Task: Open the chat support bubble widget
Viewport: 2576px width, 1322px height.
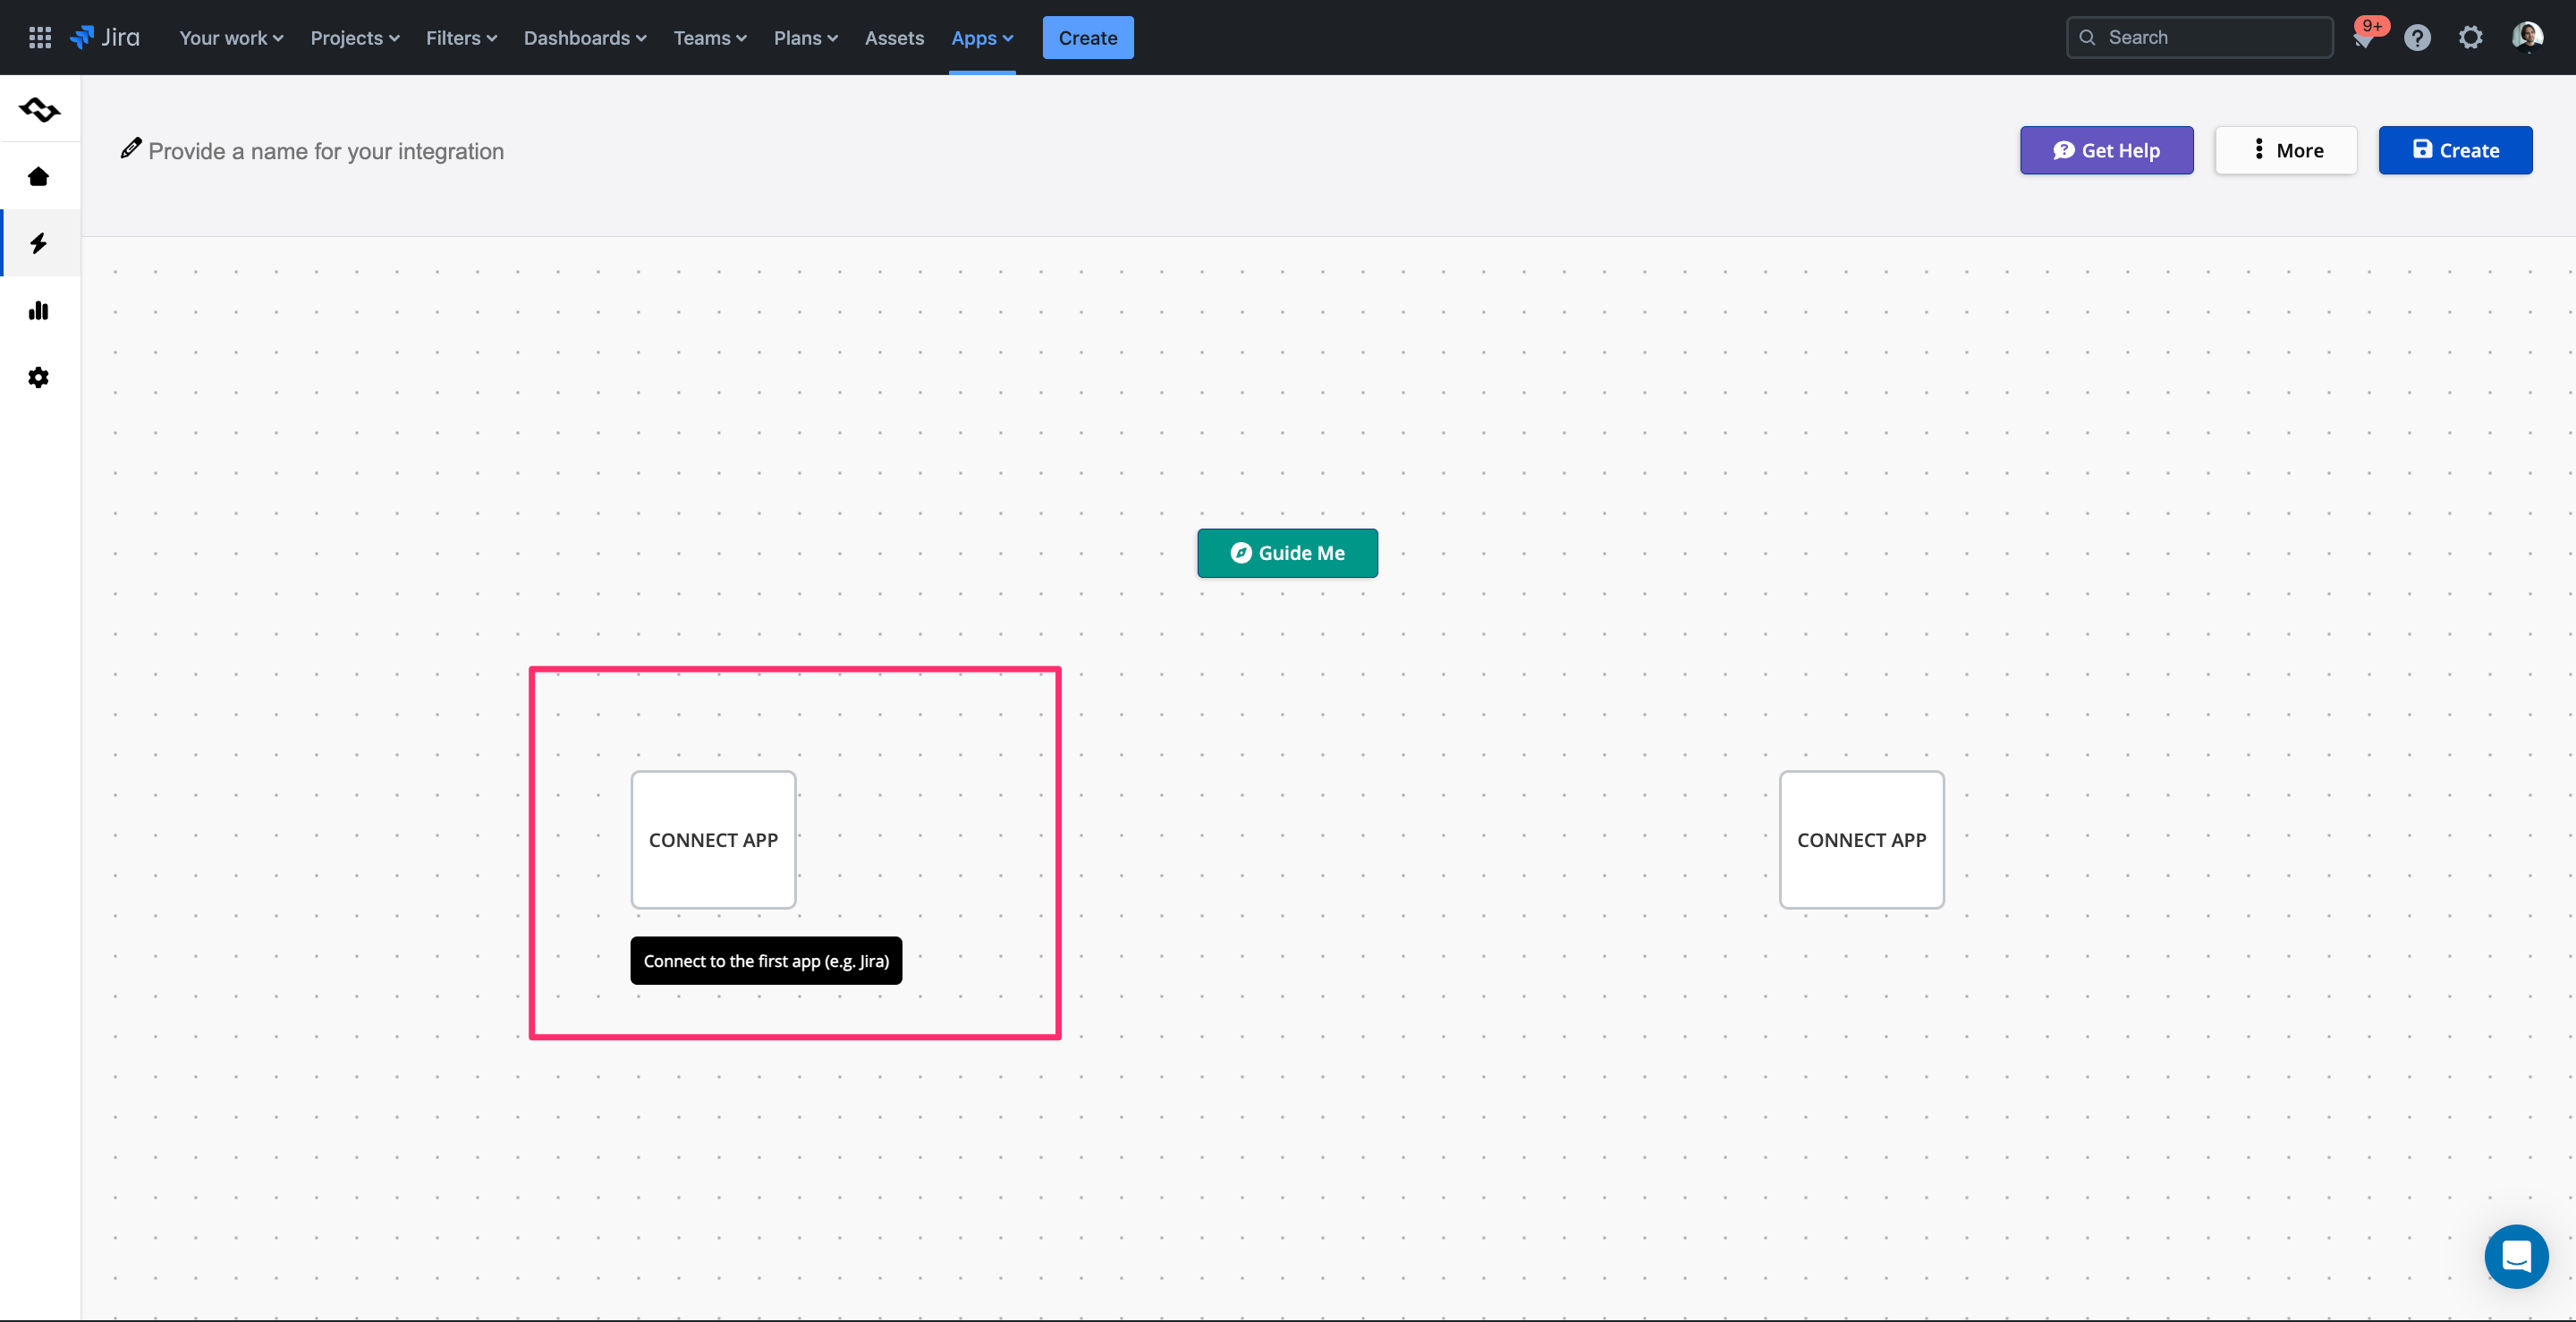Action: coord(2515,1256)
